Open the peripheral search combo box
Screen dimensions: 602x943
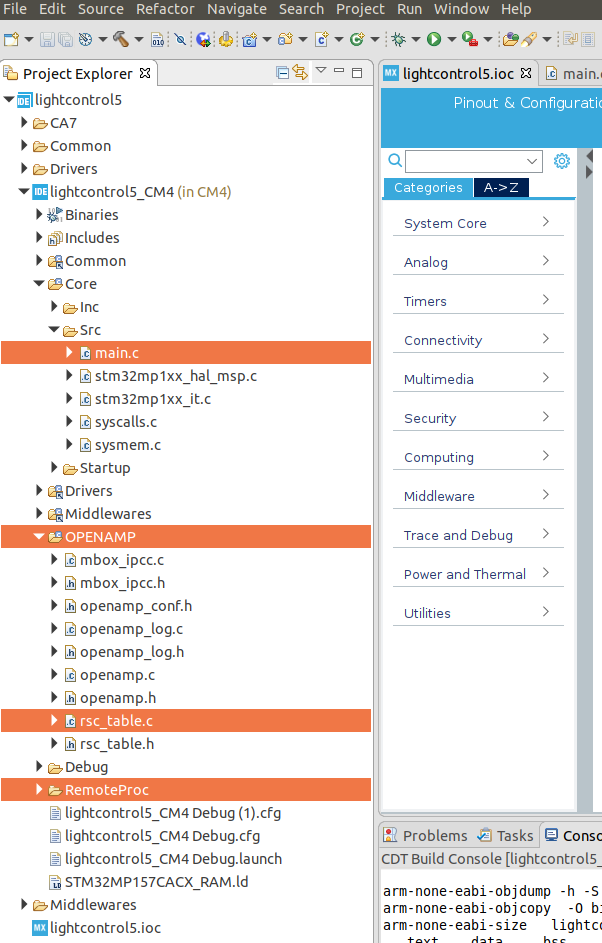click(x=474, y=161)
